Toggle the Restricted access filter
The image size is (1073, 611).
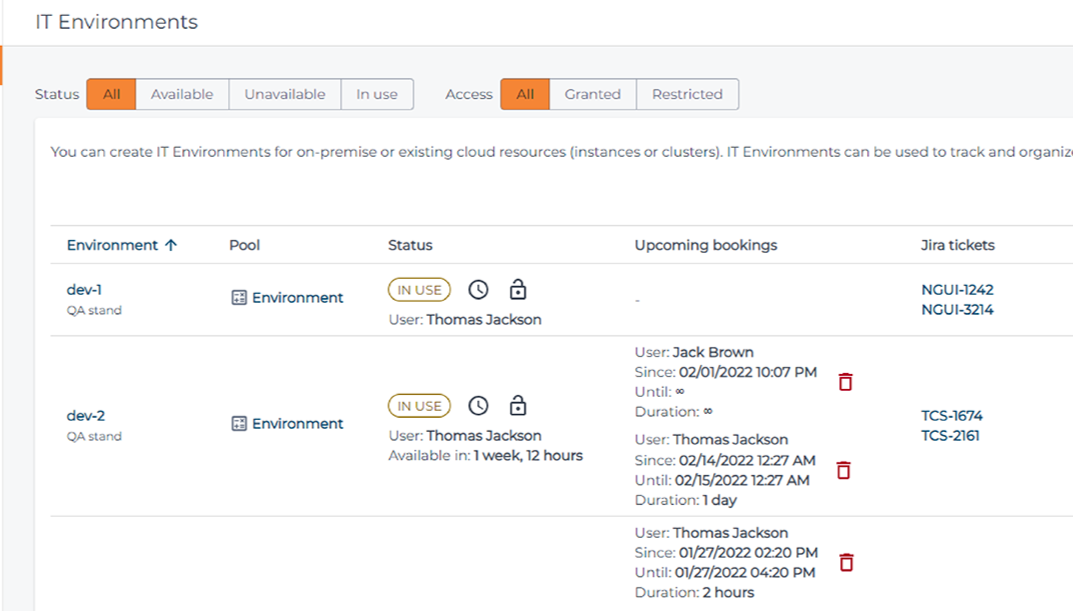(x=687, y=93)
